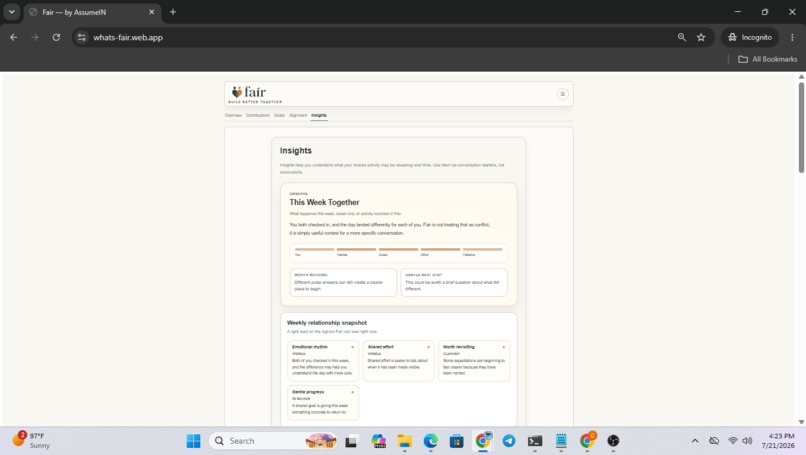Show hidden system tray icons

pos(695,441)
